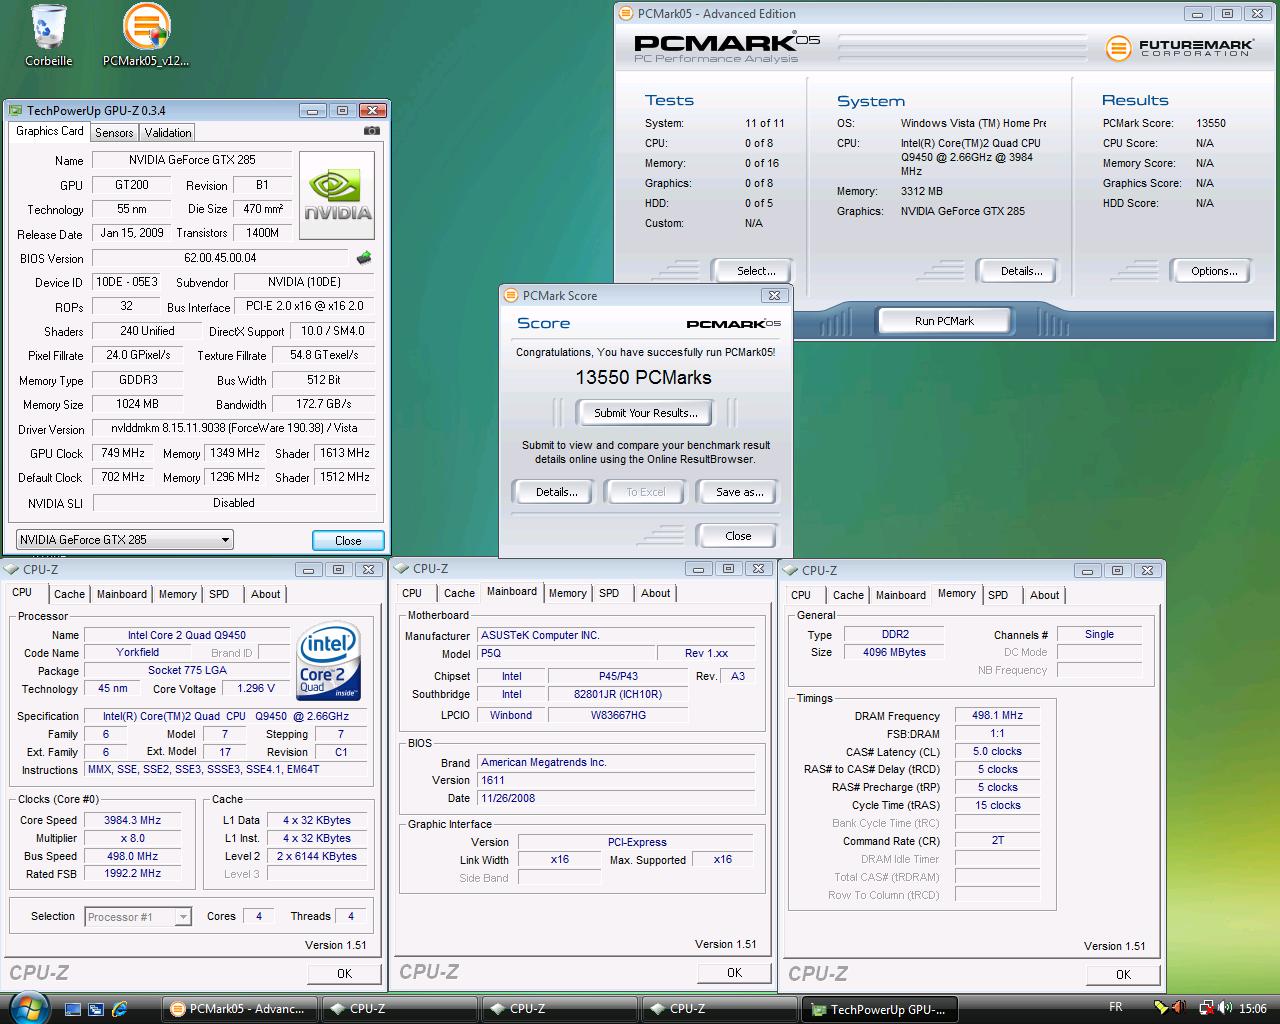The width and height of the screenshot is (1280, 1024).
Task: Switch to the Sensors tab in GPU-Z
Action: pyautogui.click(x=114, y=133)
